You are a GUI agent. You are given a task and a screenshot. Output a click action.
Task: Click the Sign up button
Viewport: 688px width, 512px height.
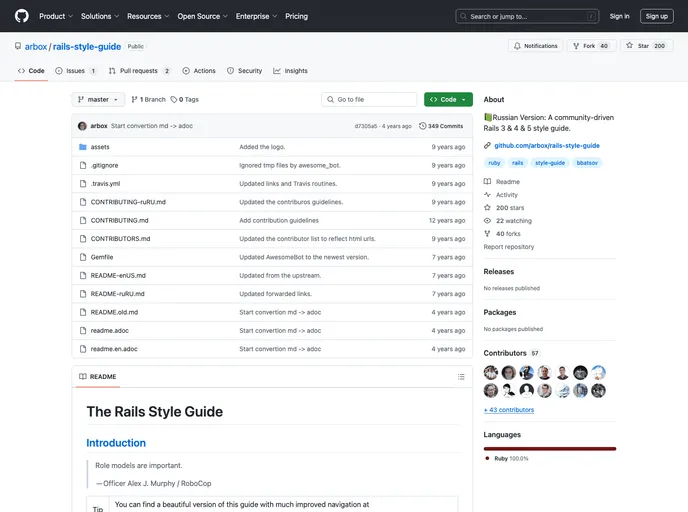(656, 16)
